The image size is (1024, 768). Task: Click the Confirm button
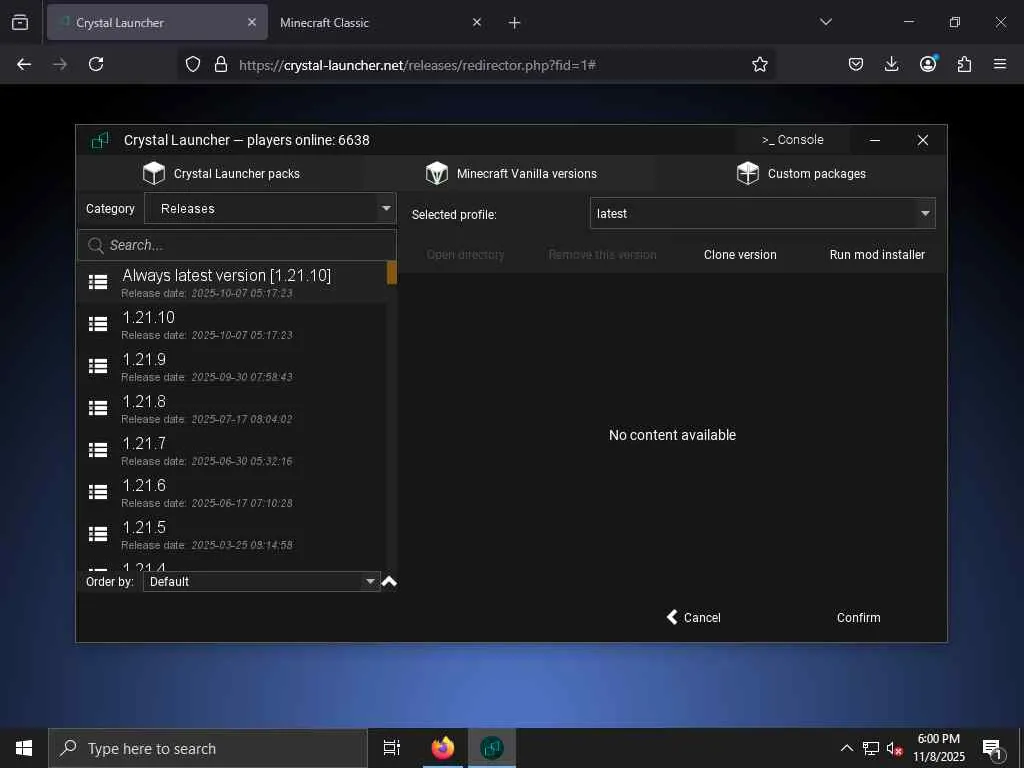pos(858,617)
